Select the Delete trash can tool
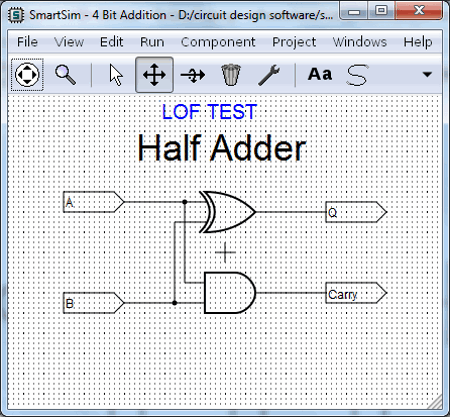 tap(231, 75)
